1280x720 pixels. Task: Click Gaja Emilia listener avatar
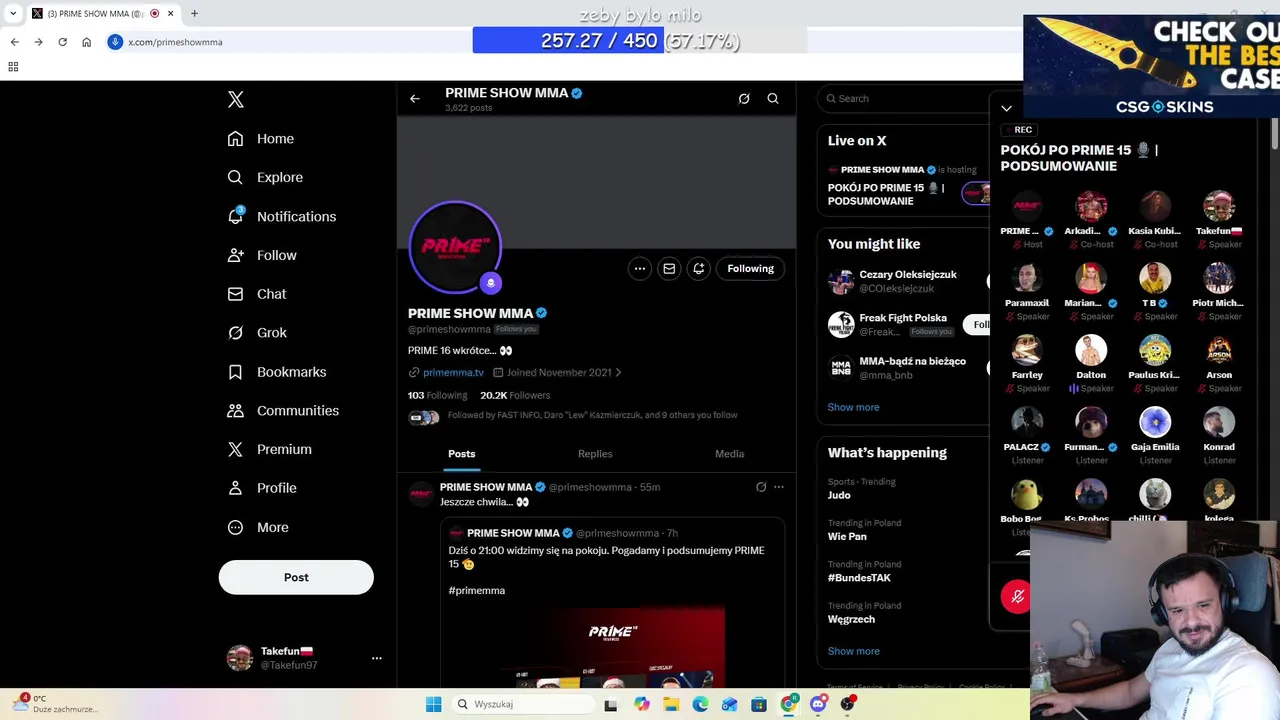point(1155,422)
